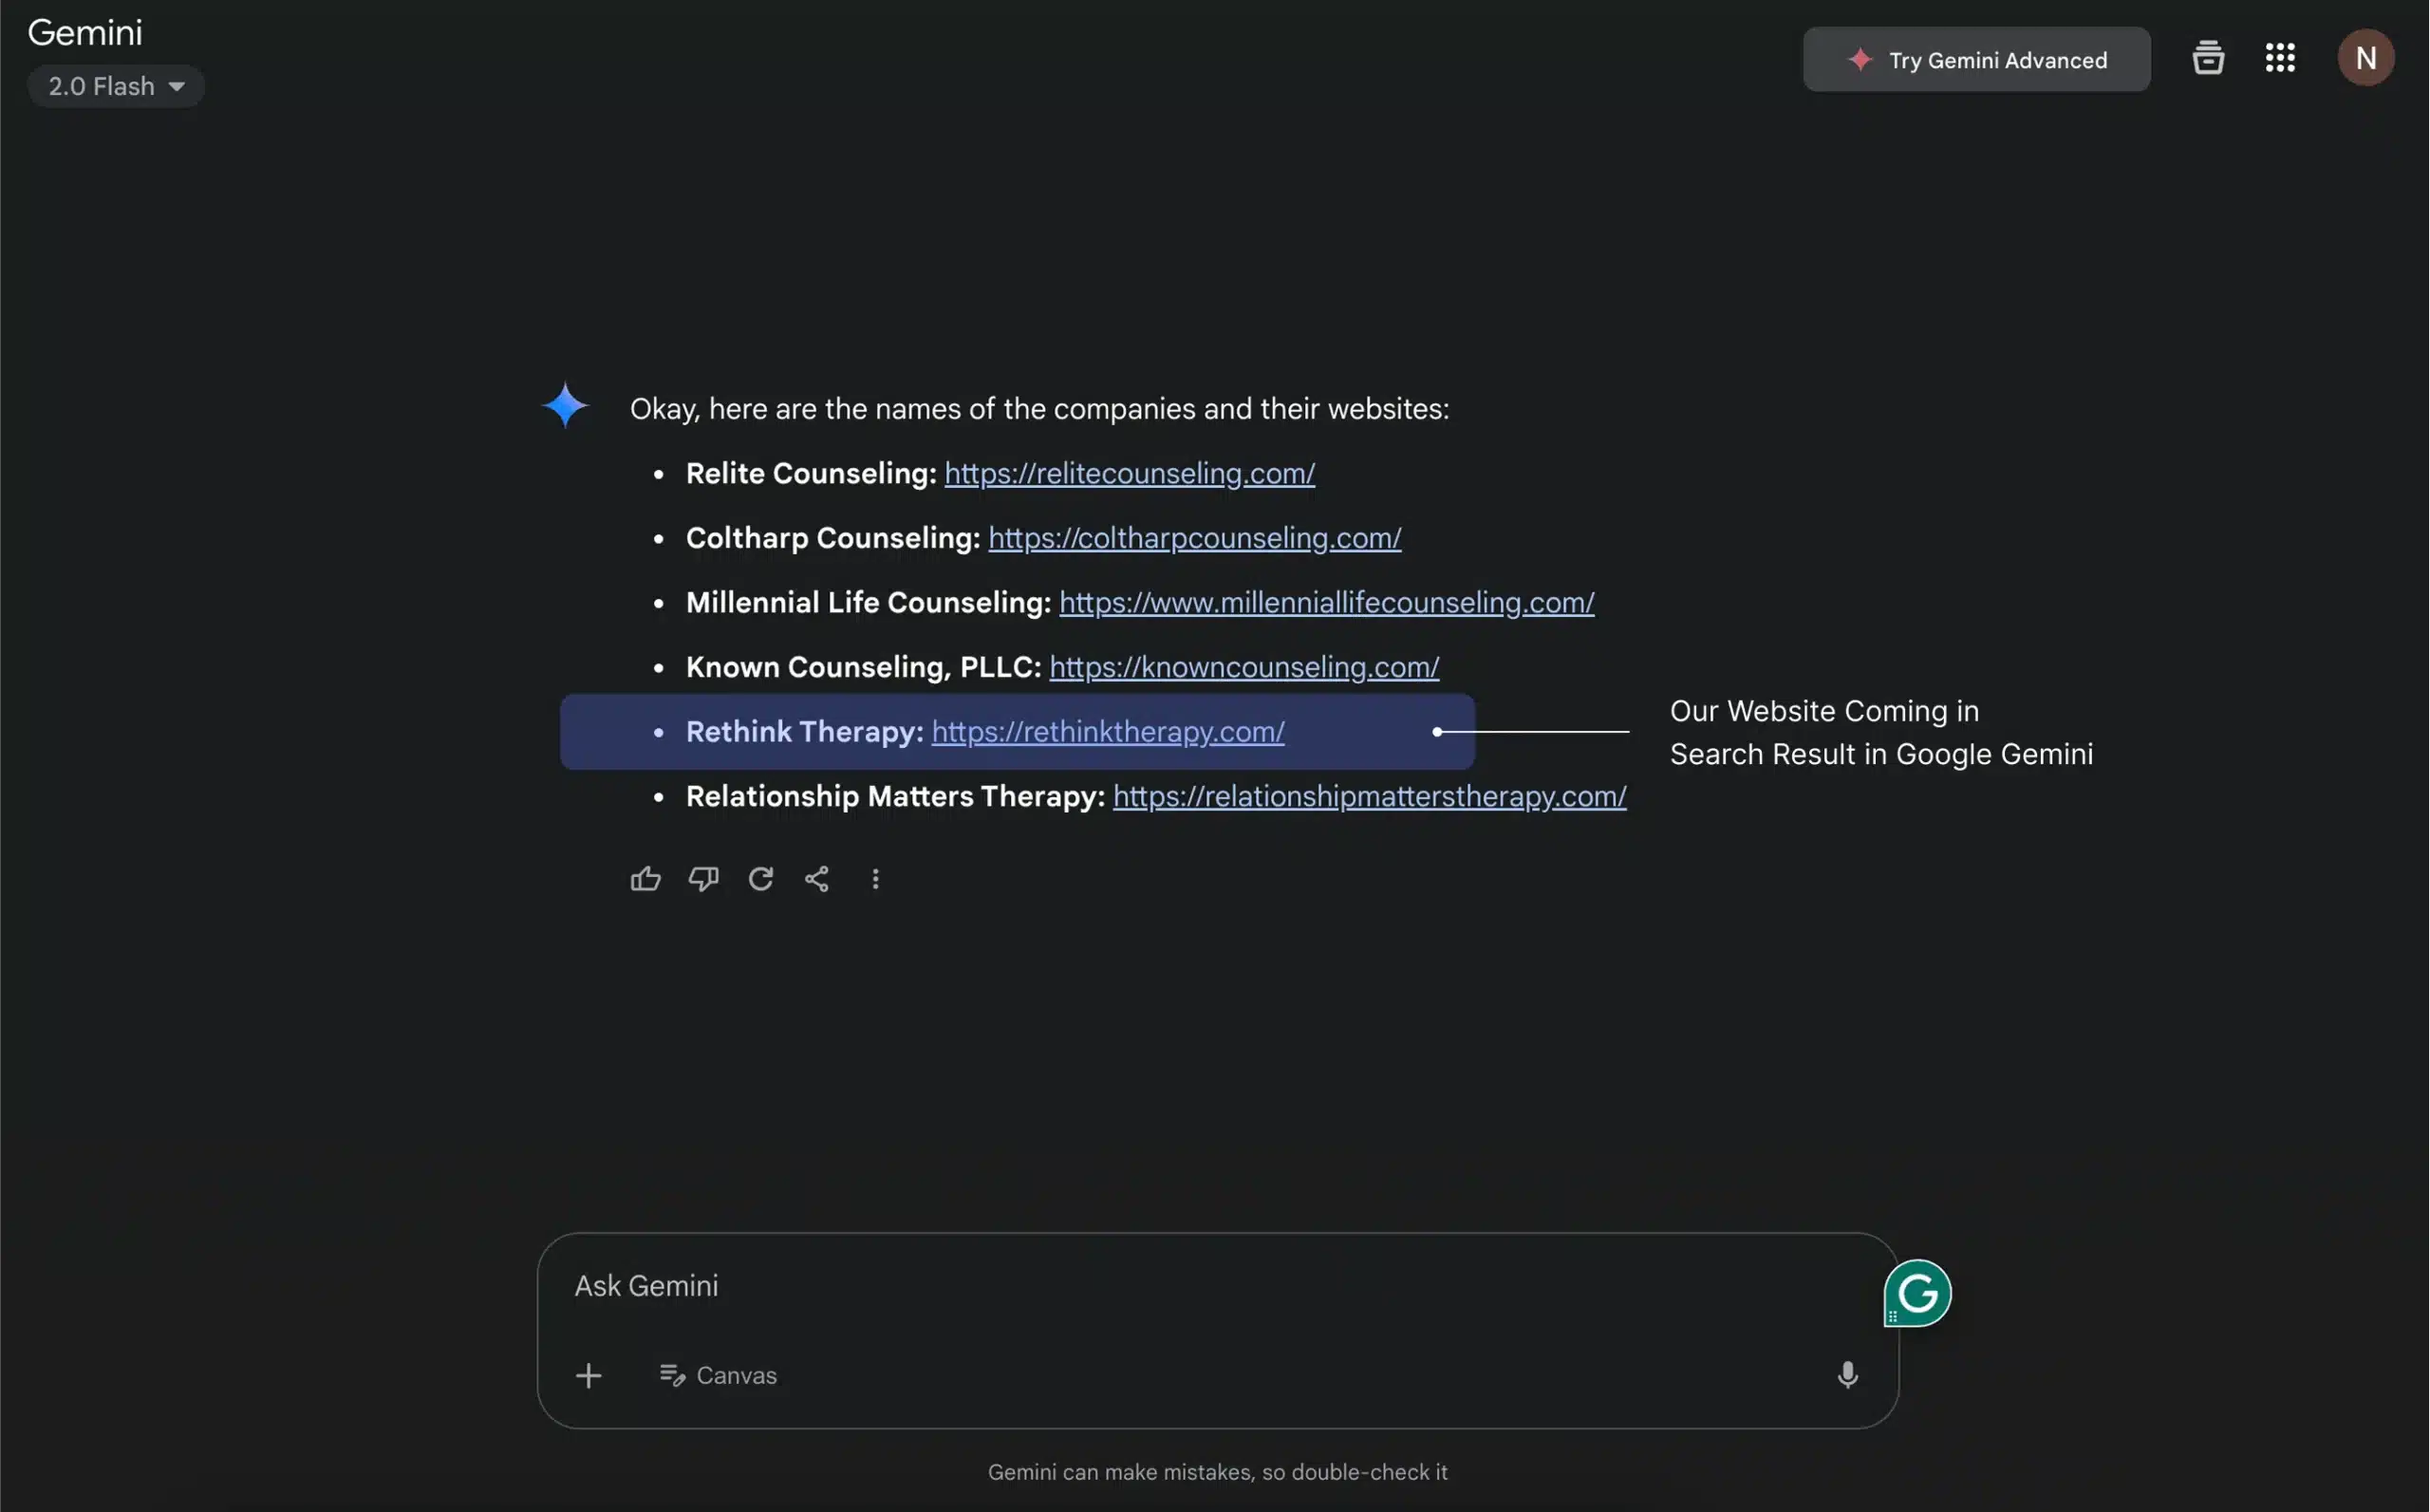Viewport: 2430px width, 1512px height.
Task: Open the 2.0 Flash model dropdown
Action: click(116, 86)
